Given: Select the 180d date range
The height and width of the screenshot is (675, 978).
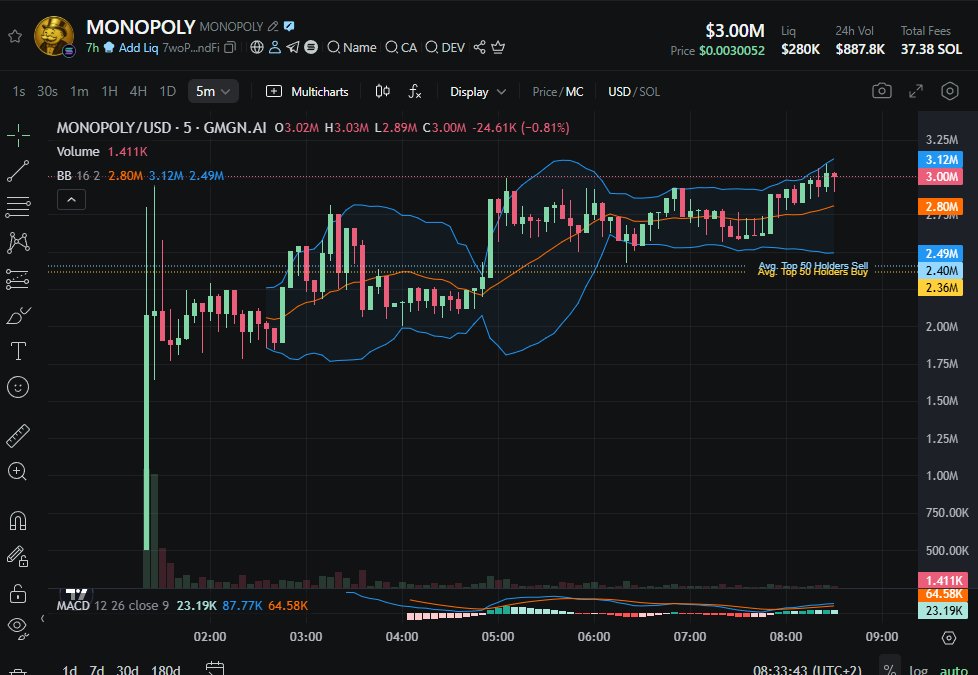Looking at the screenshot, I should coord(165,669).
